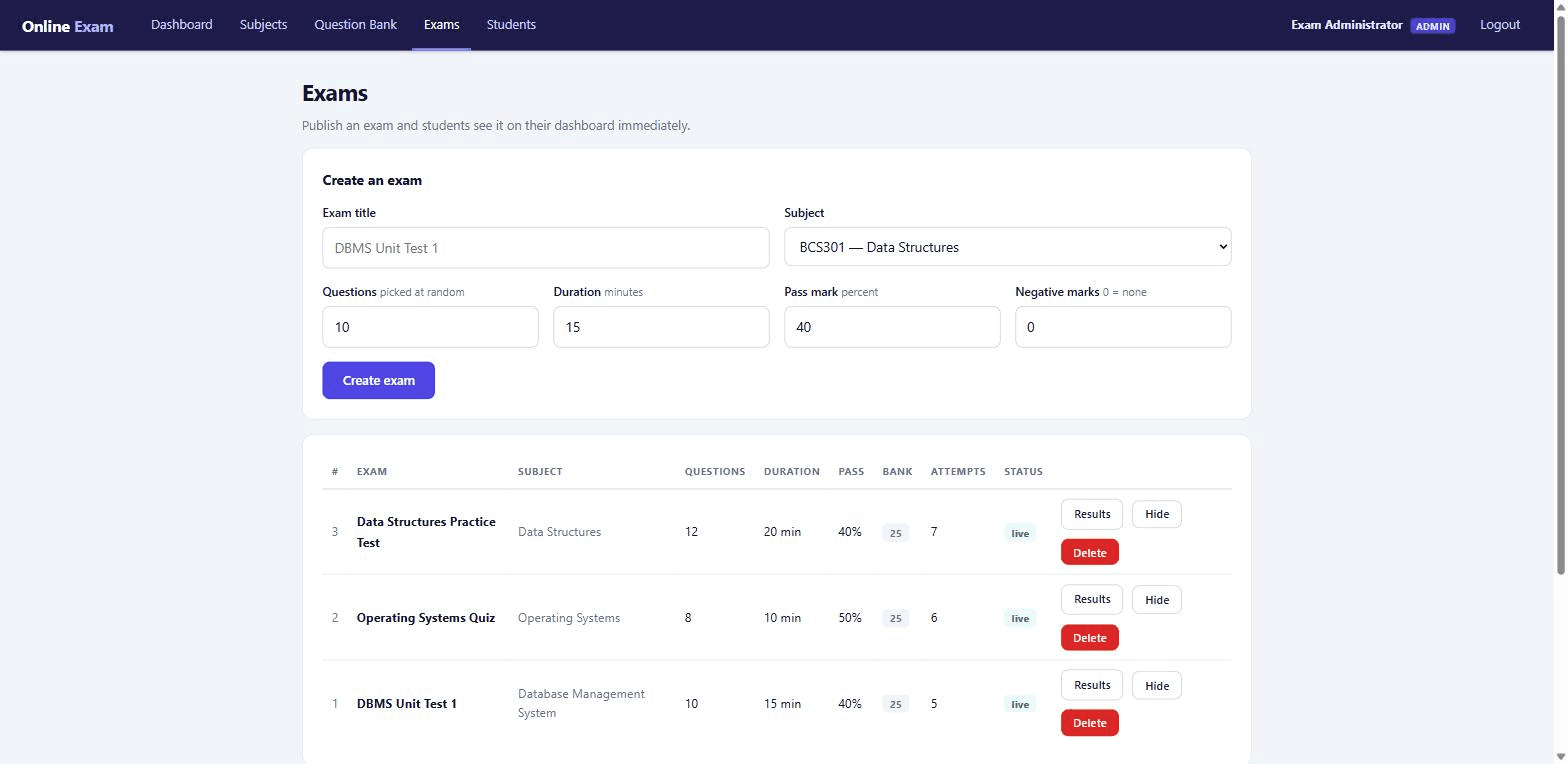Hide the DBMS Unit Test 1 exam
The width and height of the screenshot is (1568, 764).
tap(1156, 685)
